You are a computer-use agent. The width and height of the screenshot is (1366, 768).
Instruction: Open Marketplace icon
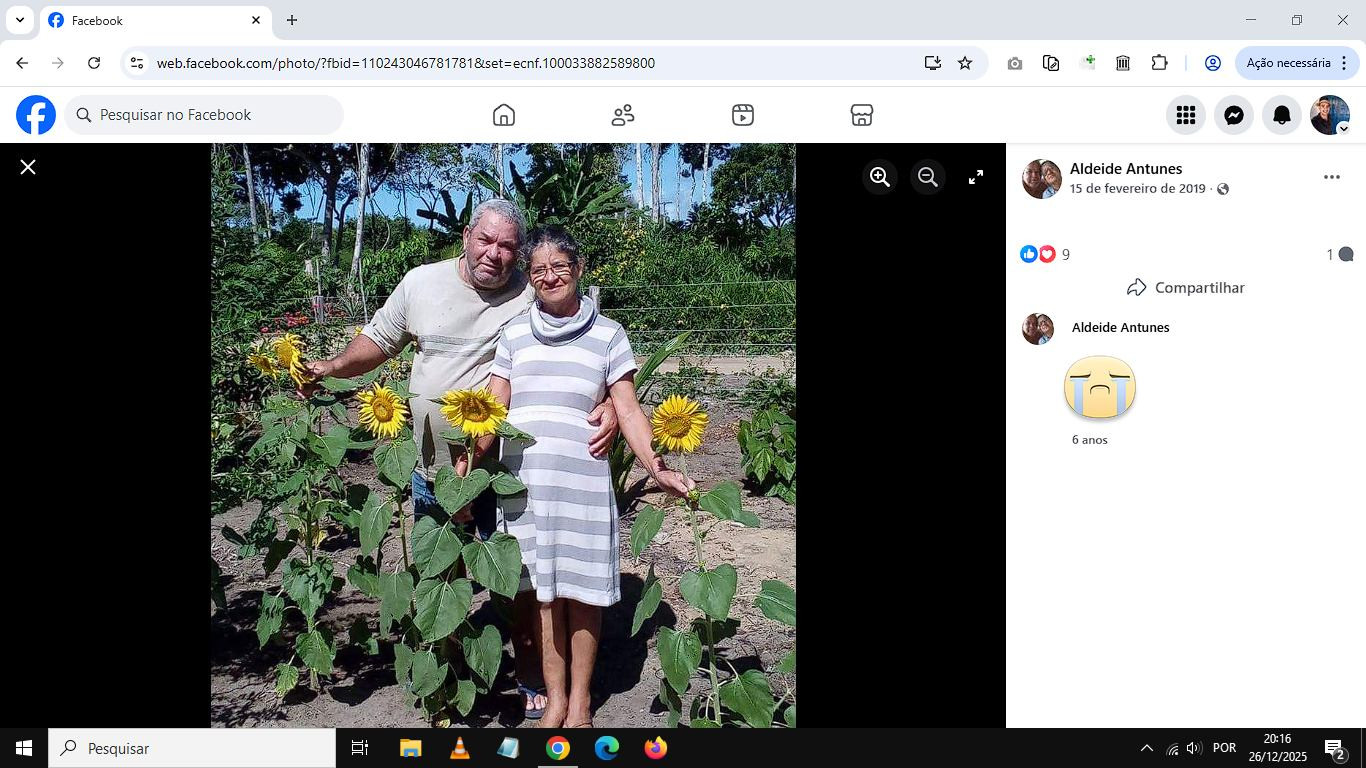862,115
